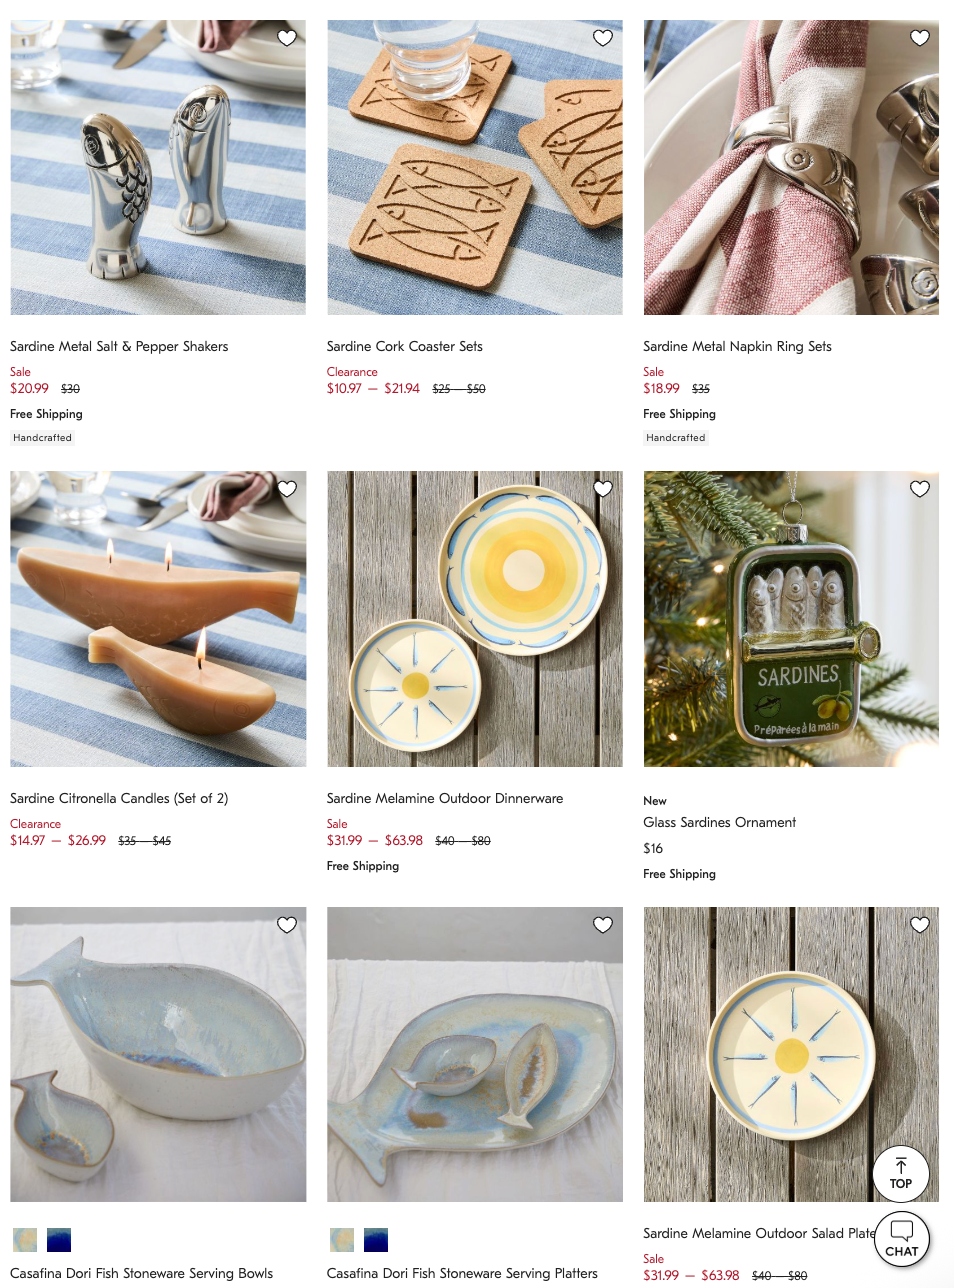Viewport: 954px width, 1288px height.
Task: Heart the Casafina Dori Fish Serving Platters
Action: pyautogui.click(x=603, y=925)
